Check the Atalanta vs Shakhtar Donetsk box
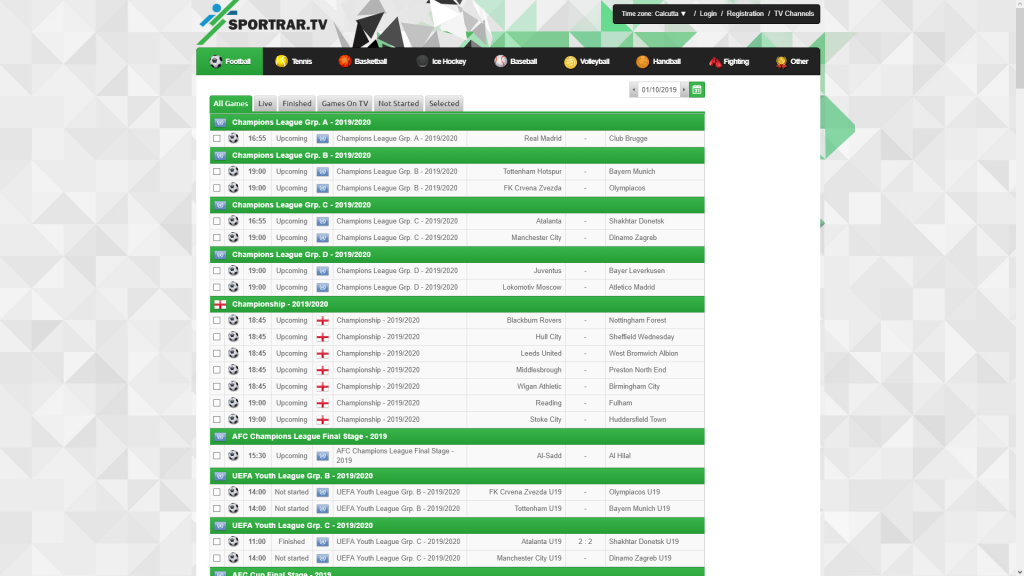The width and height of the screenshot is (1024, 576). (217, 221)
